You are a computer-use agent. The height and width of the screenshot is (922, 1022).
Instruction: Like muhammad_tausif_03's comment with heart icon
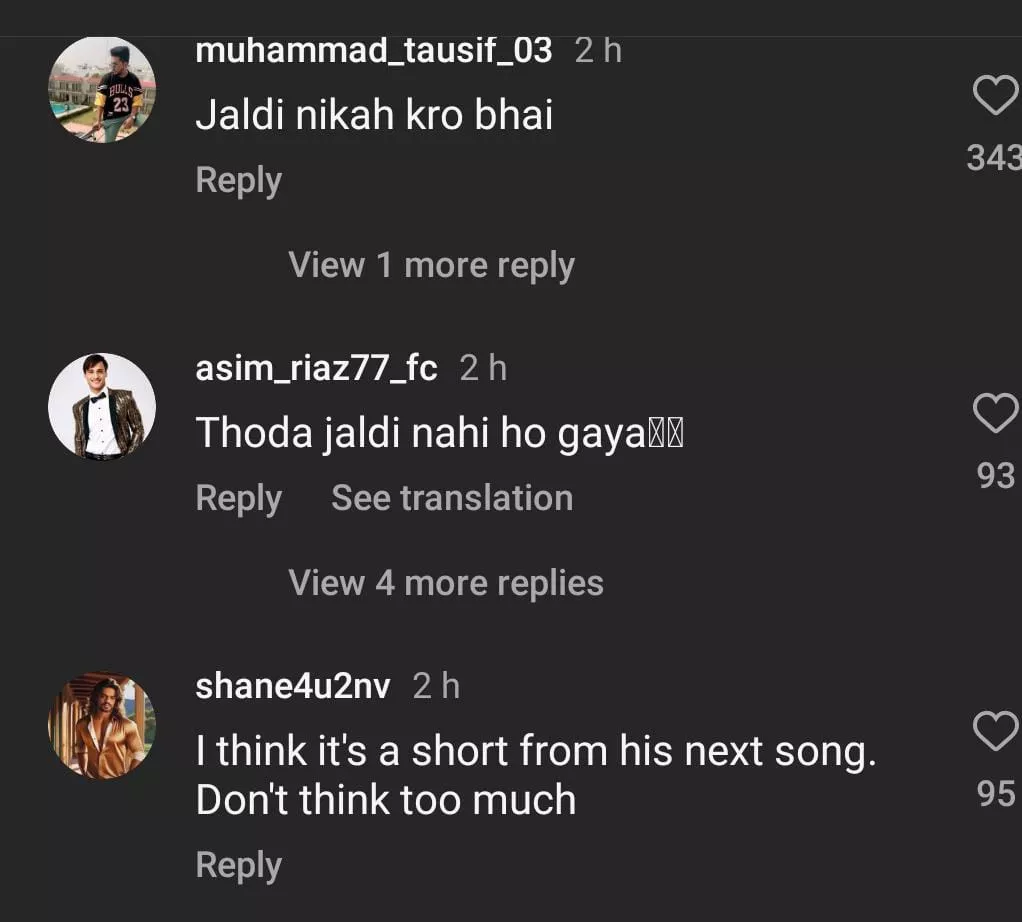pyautogui.click(x=995, y=97)
